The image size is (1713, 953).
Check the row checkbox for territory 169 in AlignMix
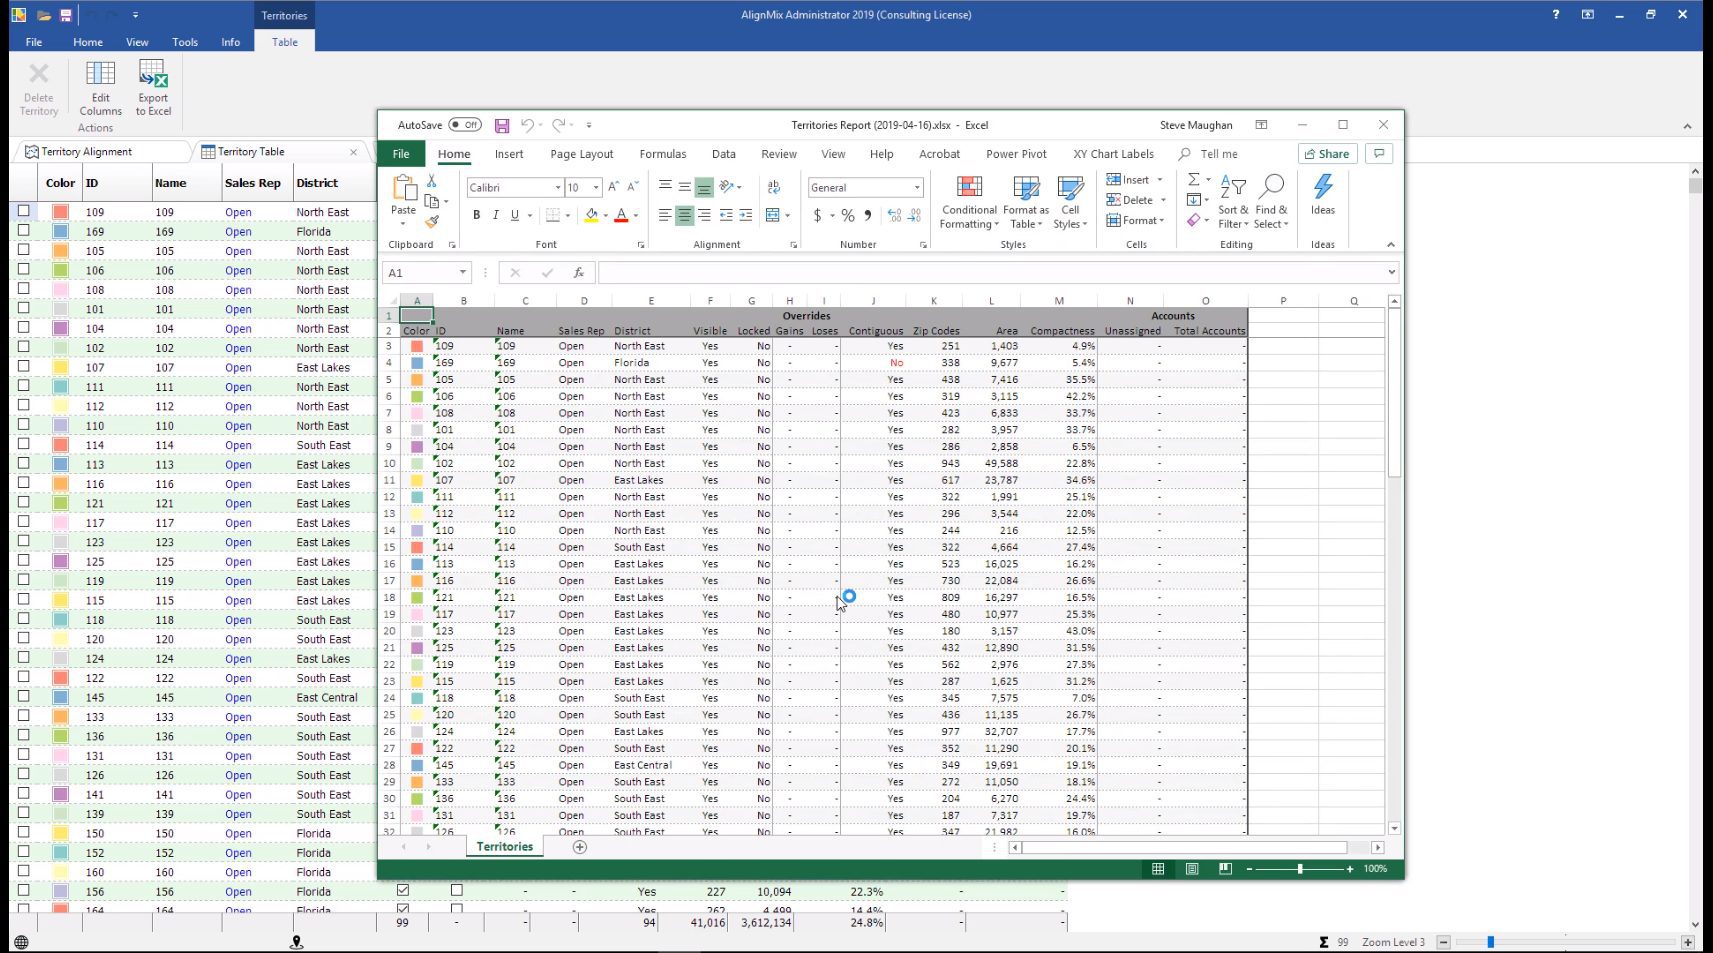point(24,230)
